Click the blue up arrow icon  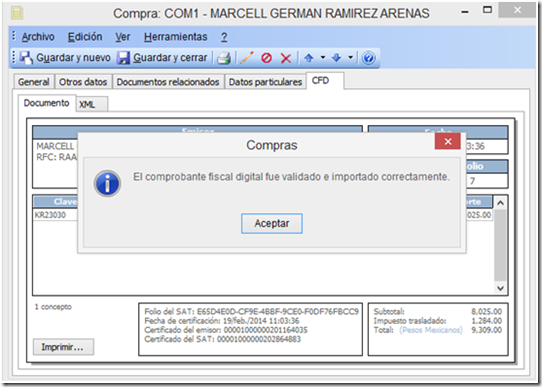[x=309, y=58]
